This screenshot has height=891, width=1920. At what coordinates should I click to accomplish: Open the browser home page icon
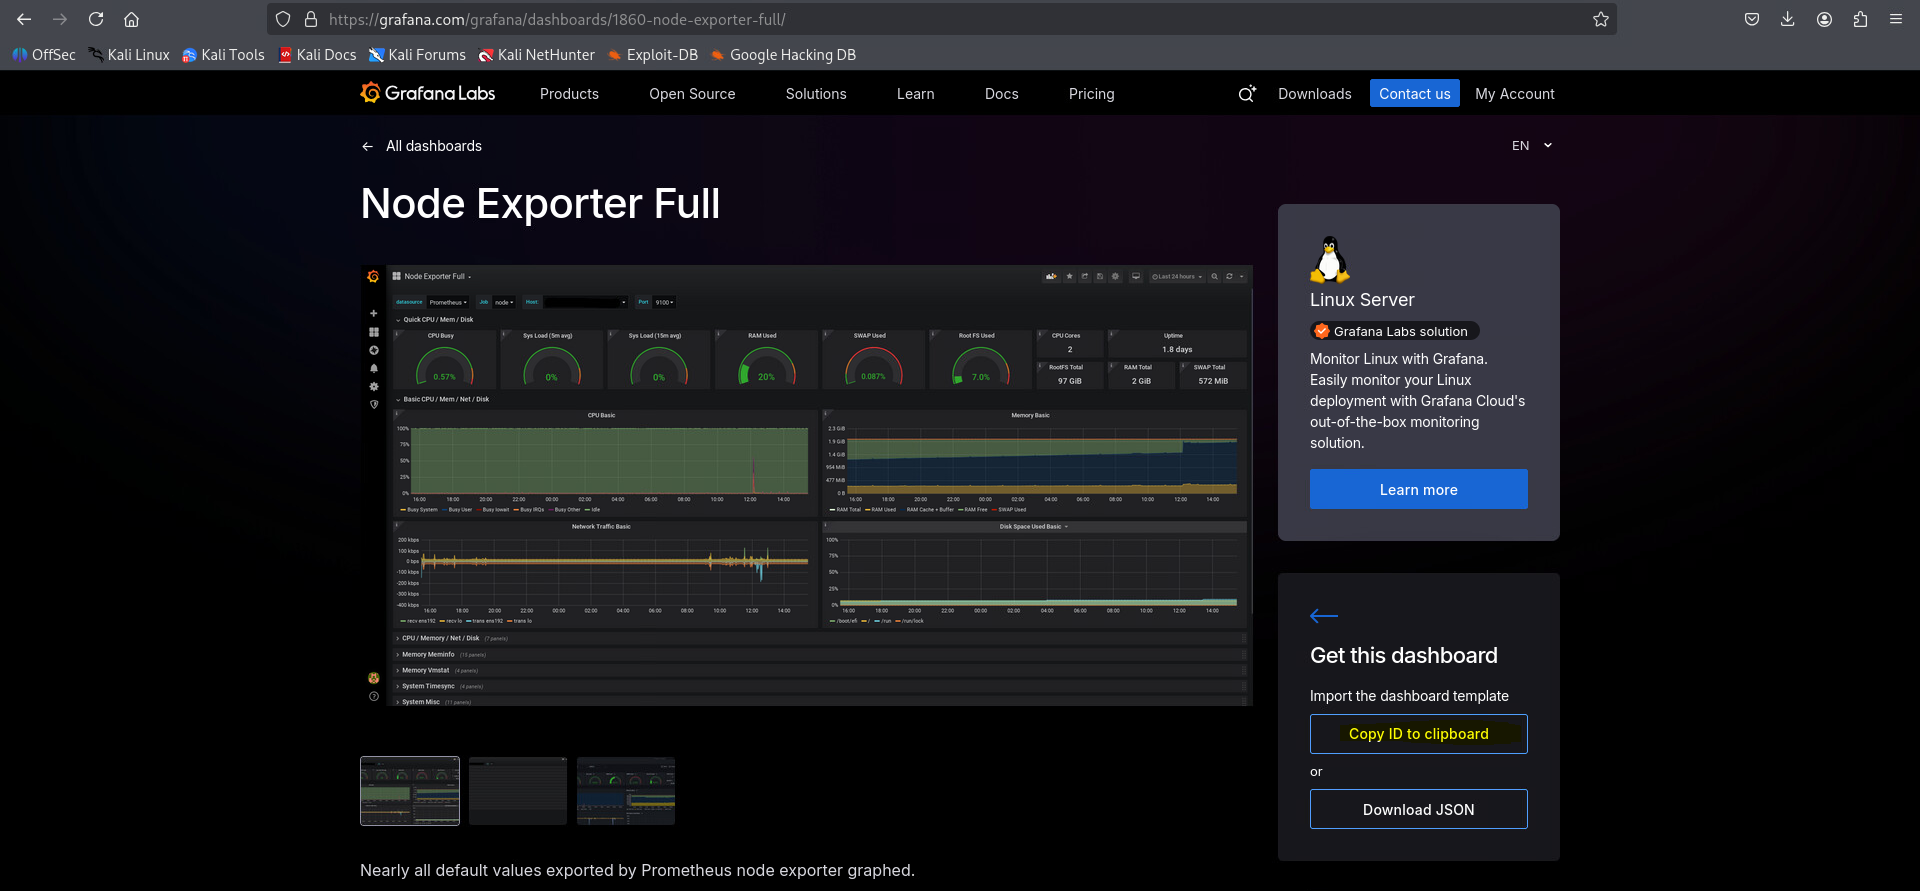(131, 19)
